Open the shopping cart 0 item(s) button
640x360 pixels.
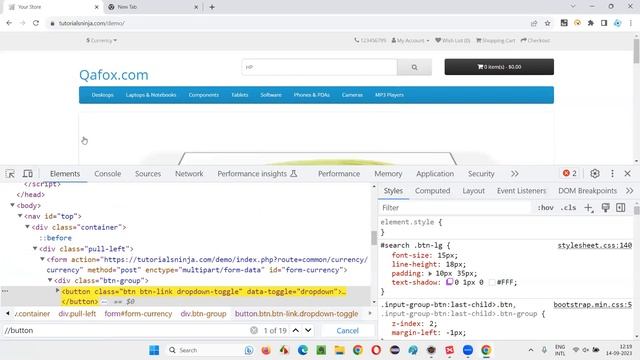point(499,67)
